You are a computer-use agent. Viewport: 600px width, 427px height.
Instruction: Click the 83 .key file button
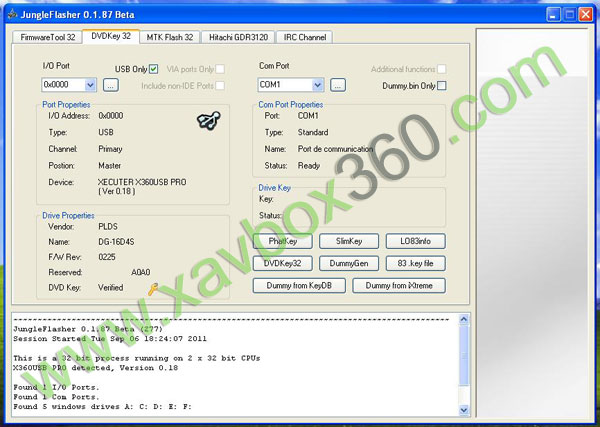[416, 263]
